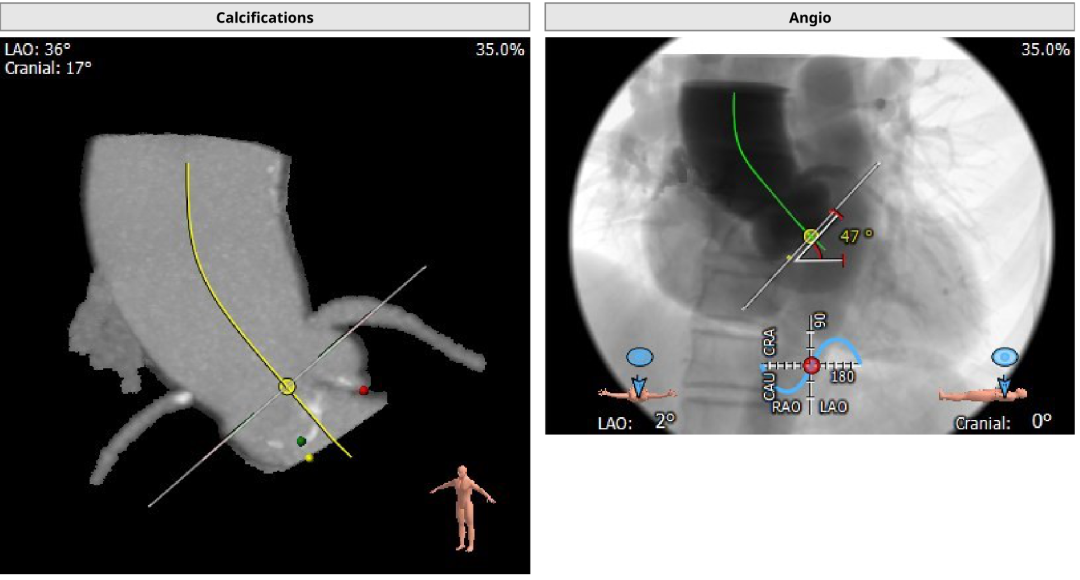Click the CAU label on angle crosshair
Image resolution: width=1080 pixels, height=580 pixels.
point(769,387)
